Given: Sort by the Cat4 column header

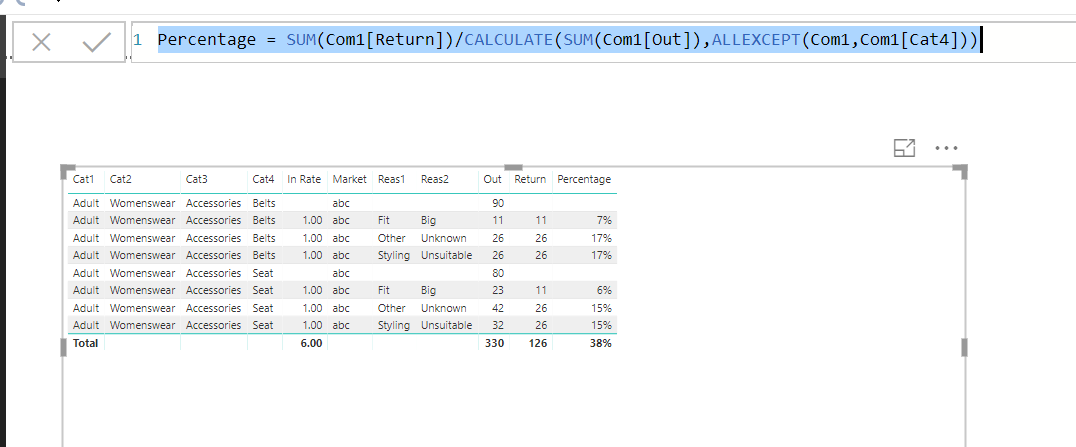Looking at the screenshot, I should point(264,179).
